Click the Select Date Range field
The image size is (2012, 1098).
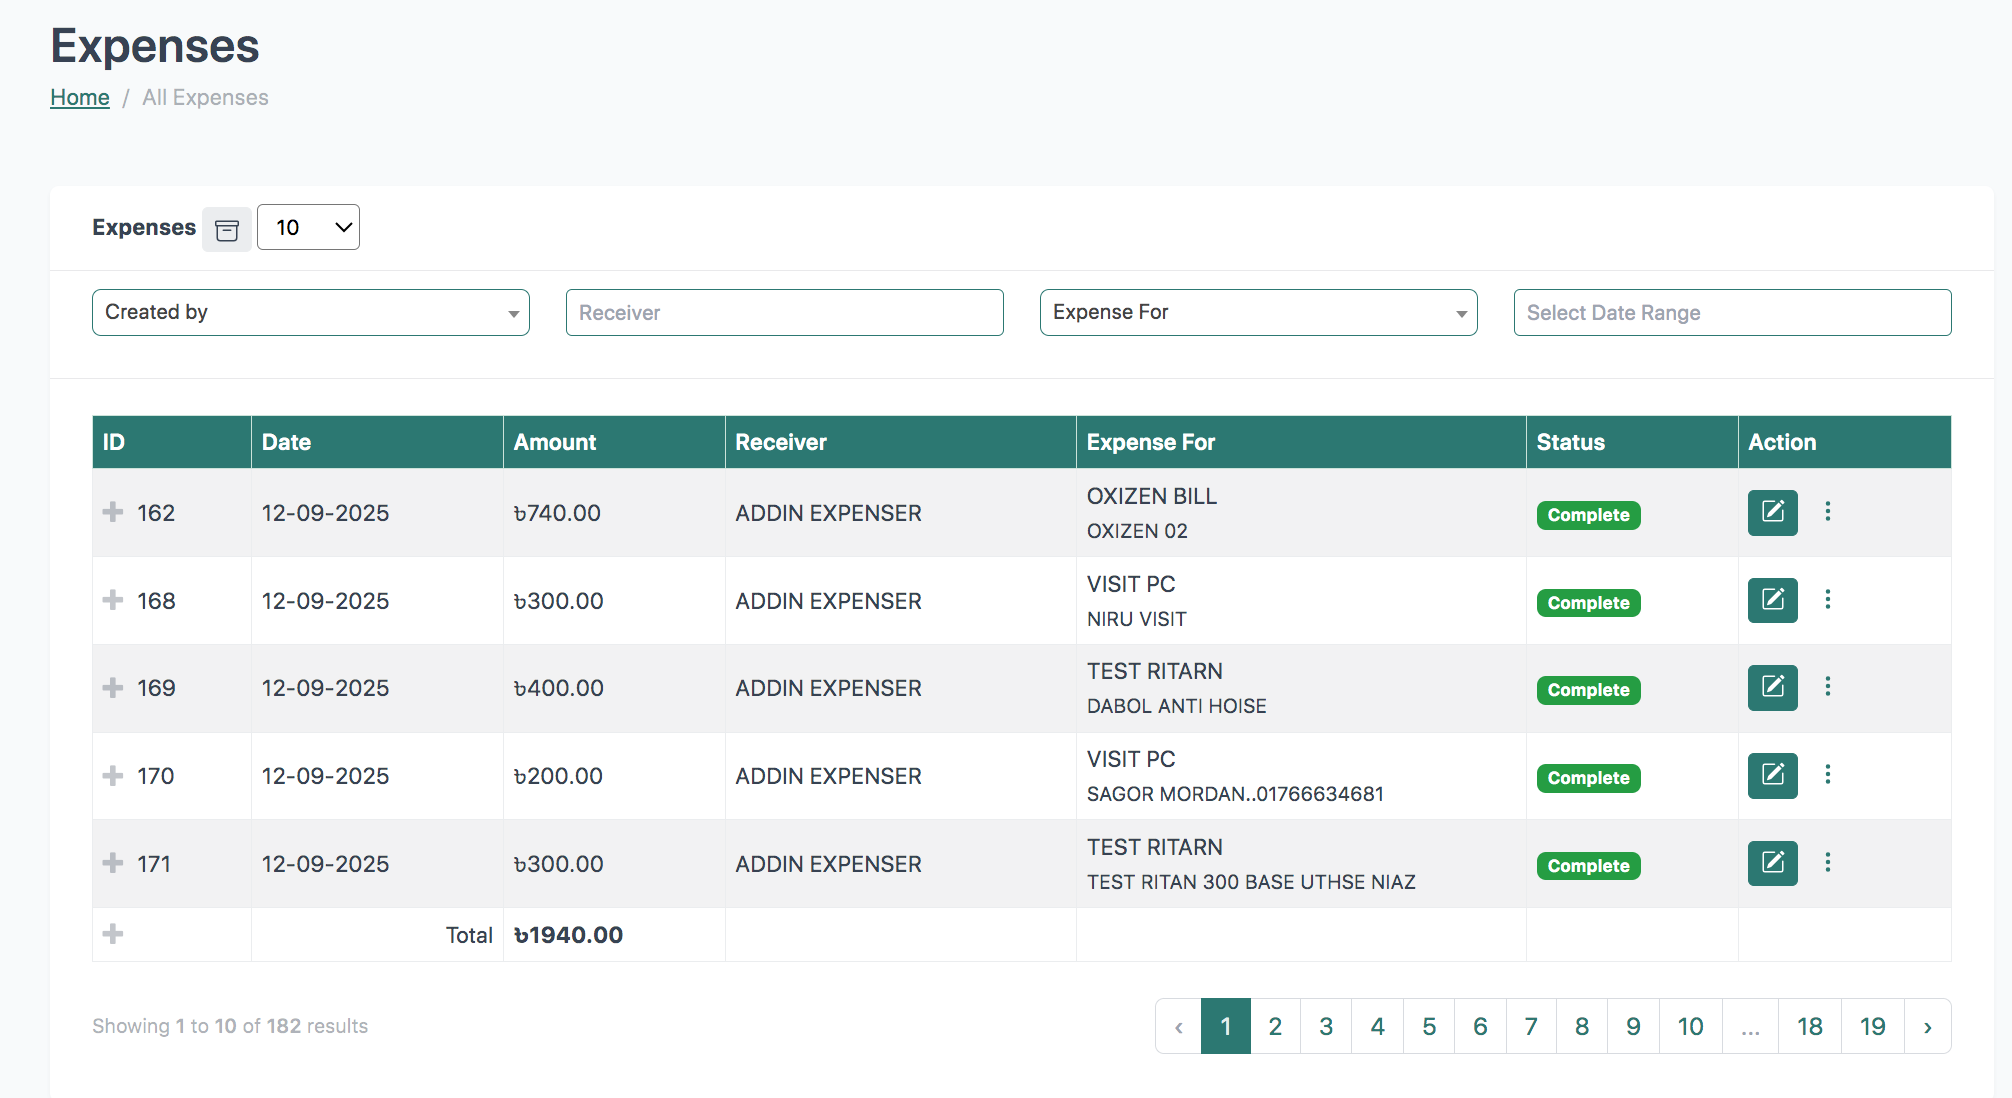1732,312
